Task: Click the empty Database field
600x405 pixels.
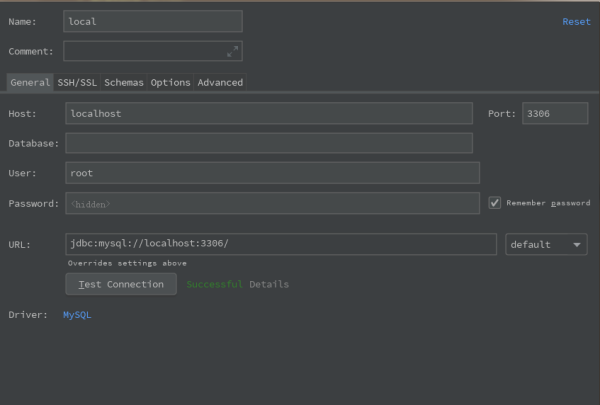Action: [268, 144]
